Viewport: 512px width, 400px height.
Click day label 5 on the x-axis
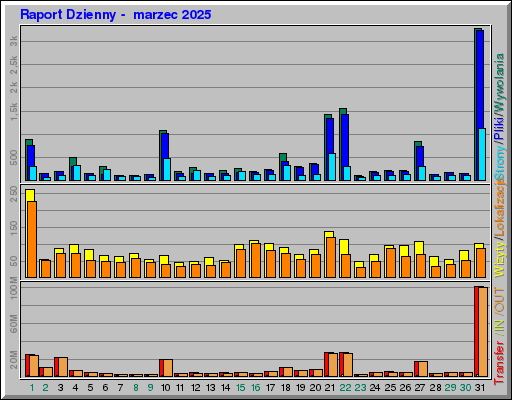click(90, 388)
